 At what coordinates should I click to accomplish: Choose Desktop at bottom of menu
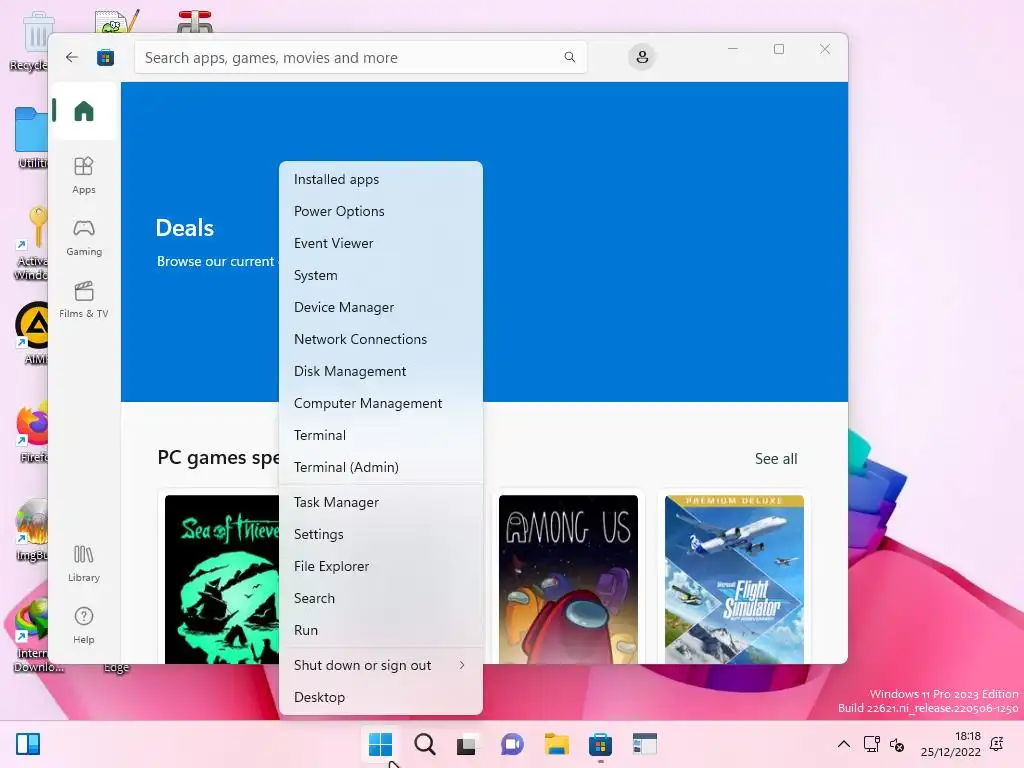(x=381, y=697)
